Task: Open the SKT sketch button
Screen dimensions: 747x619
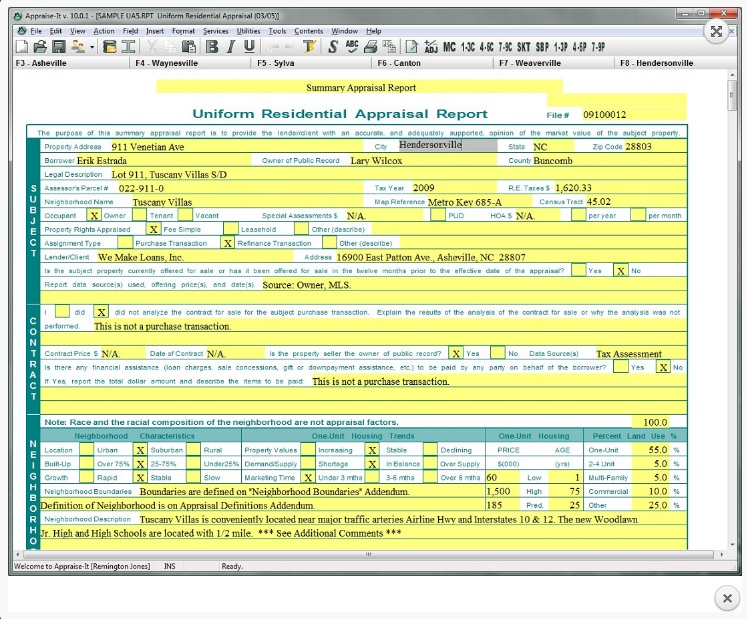Action: pyautogui.click(x=524, y=47)
